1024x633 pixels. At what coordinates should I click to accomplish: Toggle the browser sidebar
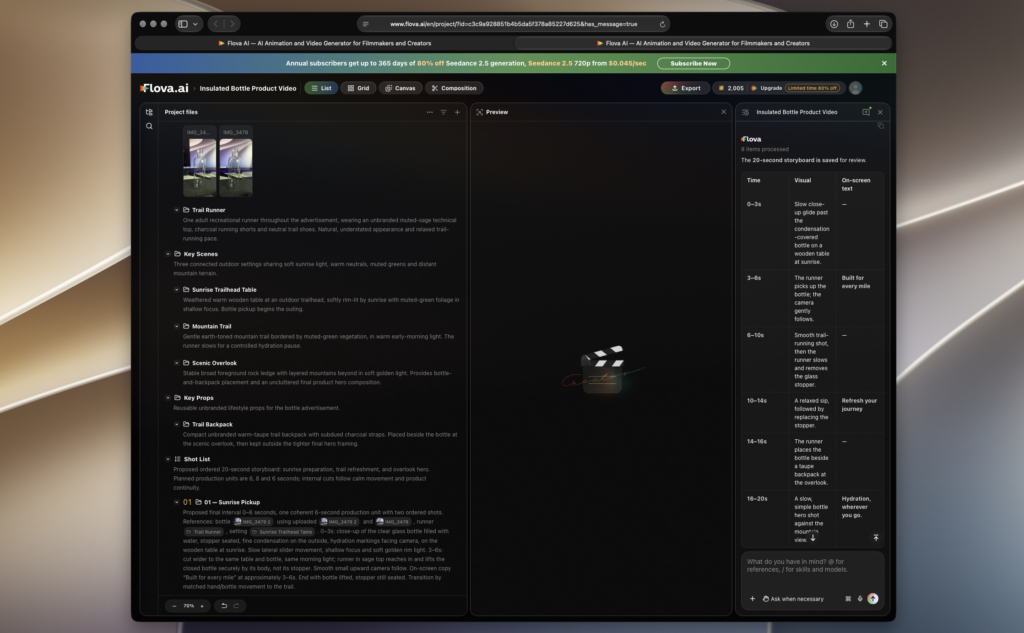point(183,24)
